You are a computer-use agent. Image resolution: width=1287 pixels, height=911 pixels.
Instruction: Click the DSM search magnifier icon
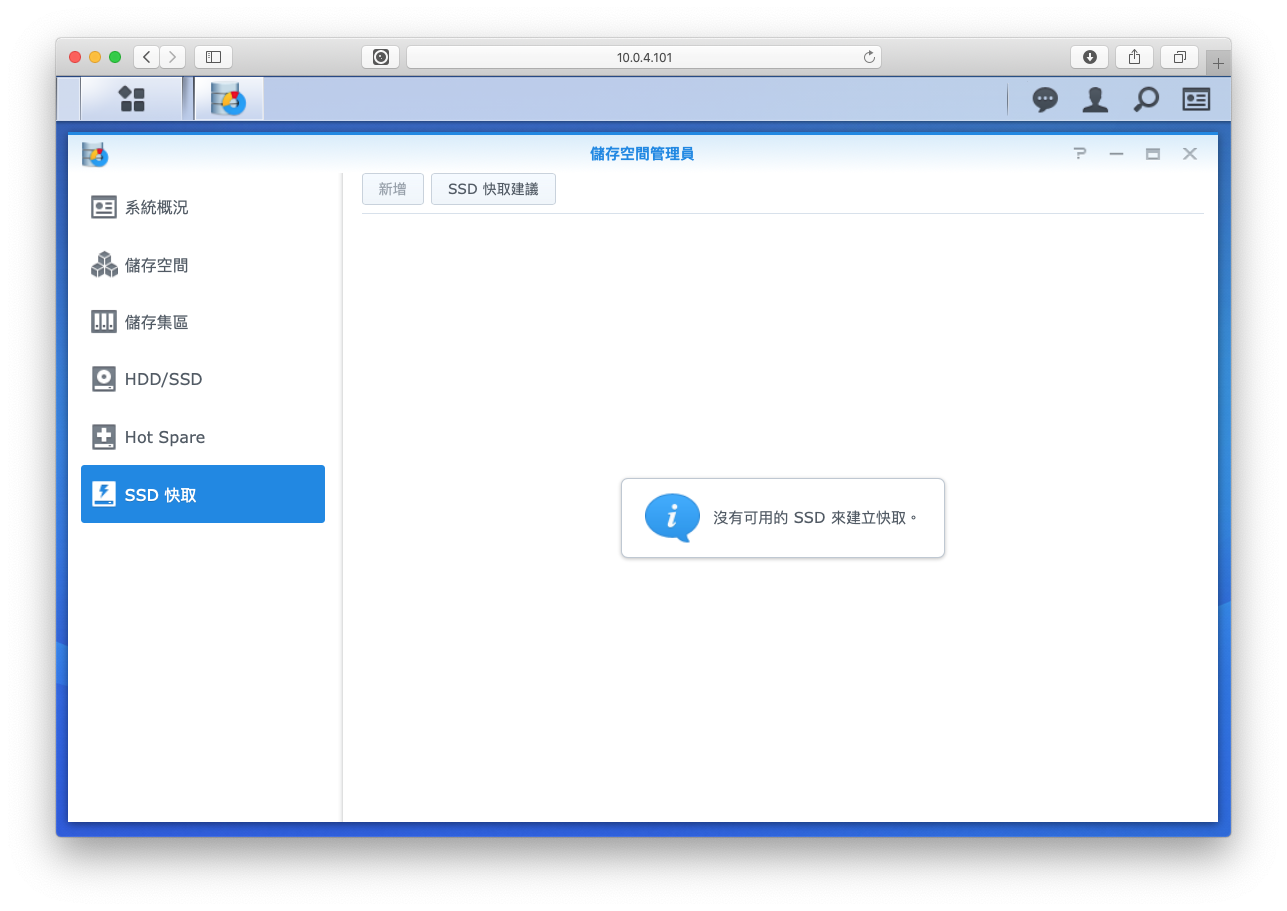(1146, 99)
